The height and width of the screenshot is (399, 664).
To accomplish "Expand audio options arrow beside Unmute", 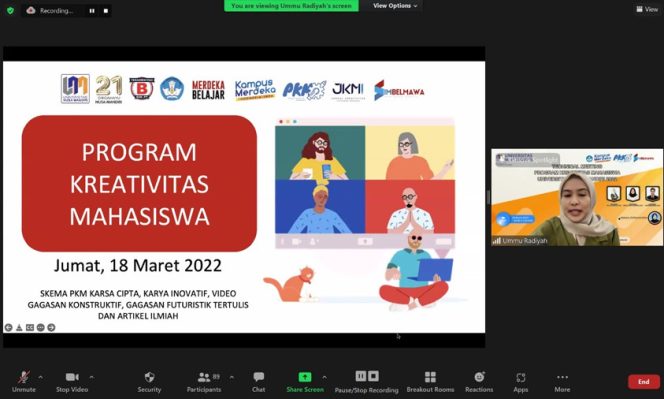I will [x=41, y=377].
